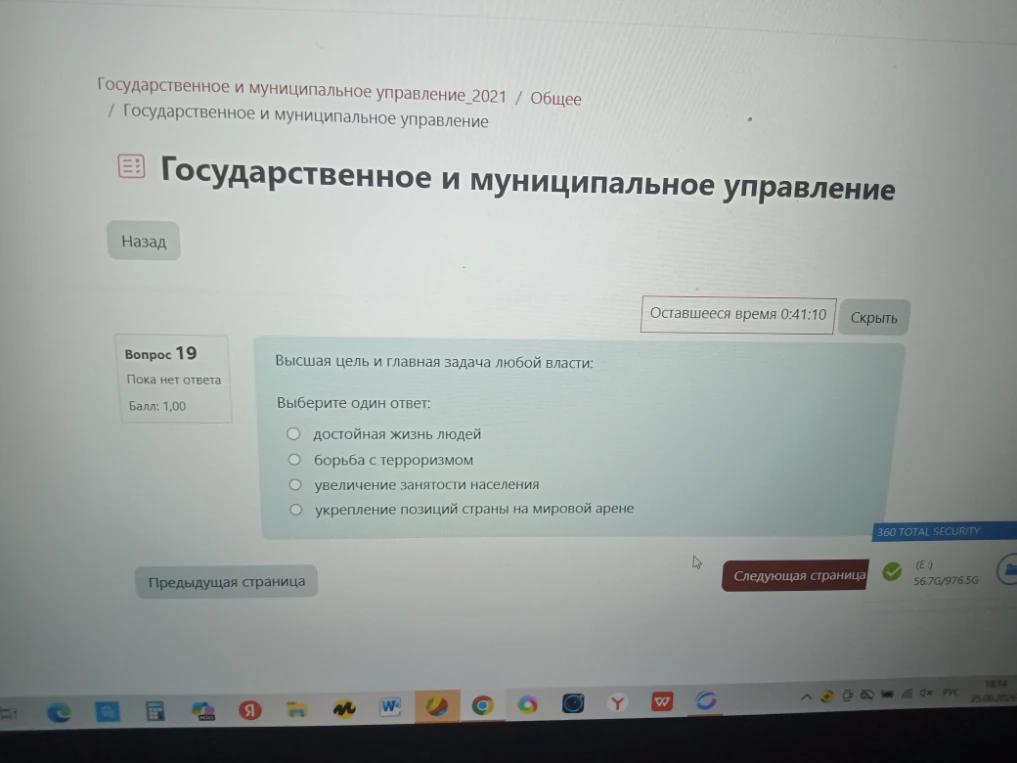The height and width of the screenshot is (763, 1017).
Task: Click the 360 widget disk usage 56.7G/976.5G
Action: 946,581
